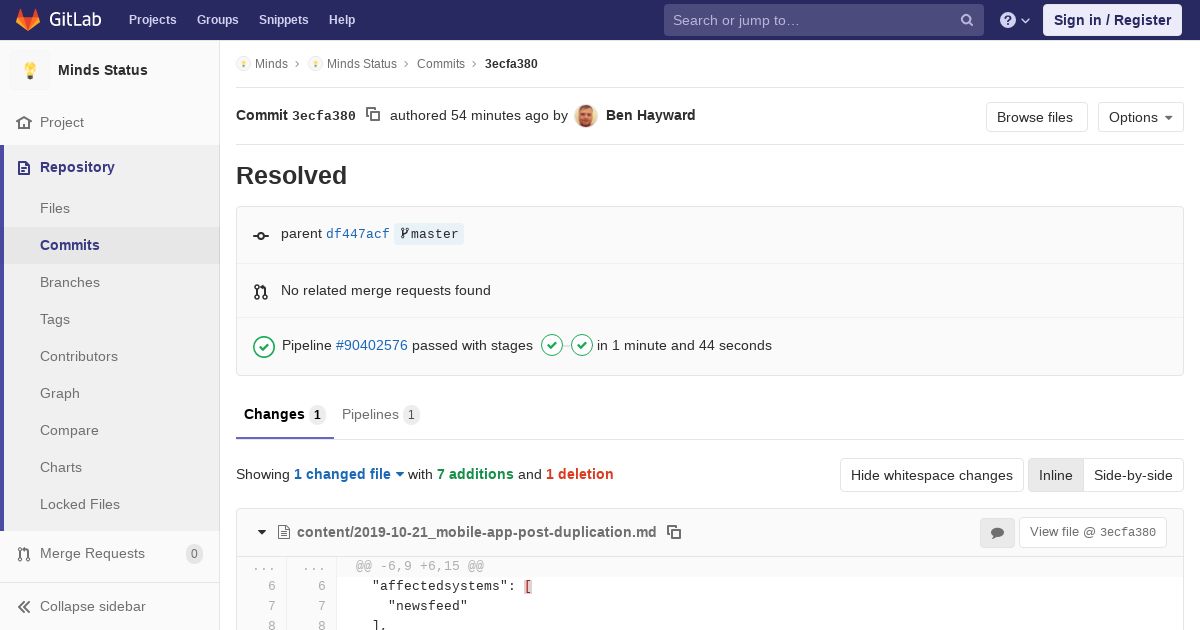Image resolution: width=1200 pixels, height=630 pixels.
Task: Switch diff view to Inline
Action: point(1055,475)
